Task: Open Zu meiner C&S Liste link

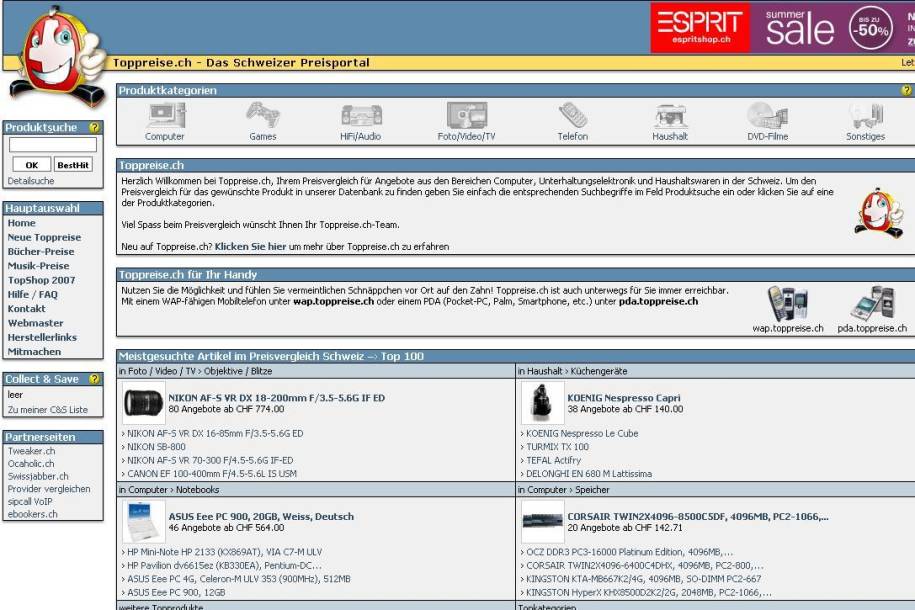Action: (48, 410)
